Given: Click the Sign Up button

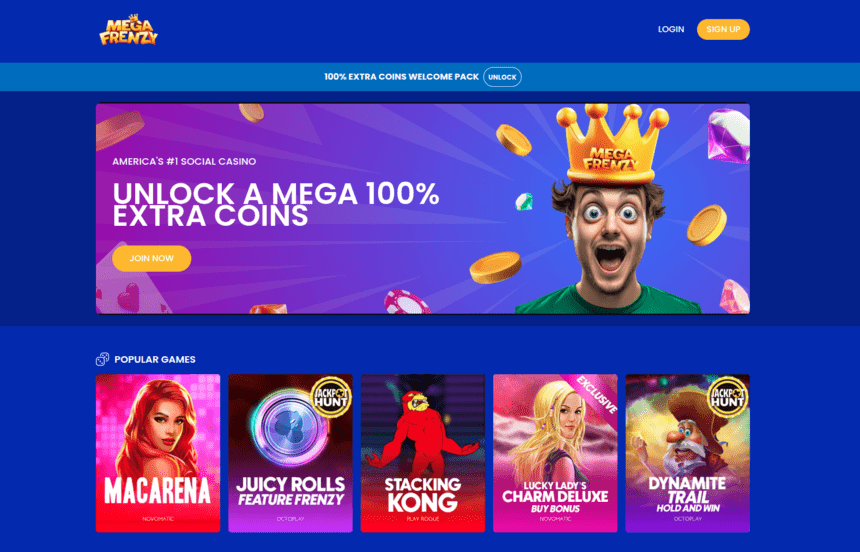Looking at the screenshot, I should point(723,29).
